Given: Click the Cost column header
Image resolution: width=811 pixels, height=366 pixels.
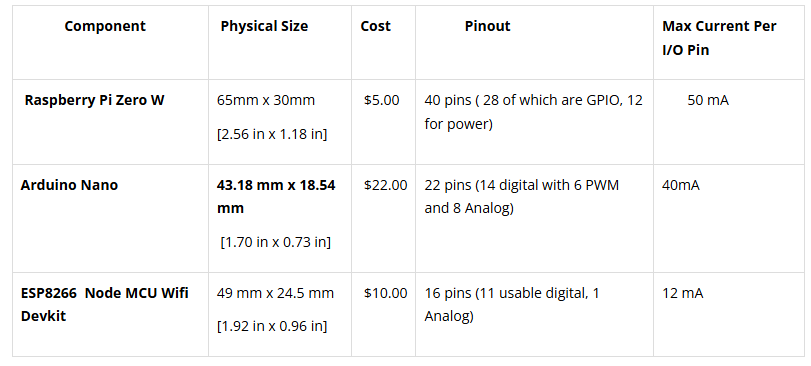Looking at the screenshot, I should pyautogui.click(x=376, y=26).
